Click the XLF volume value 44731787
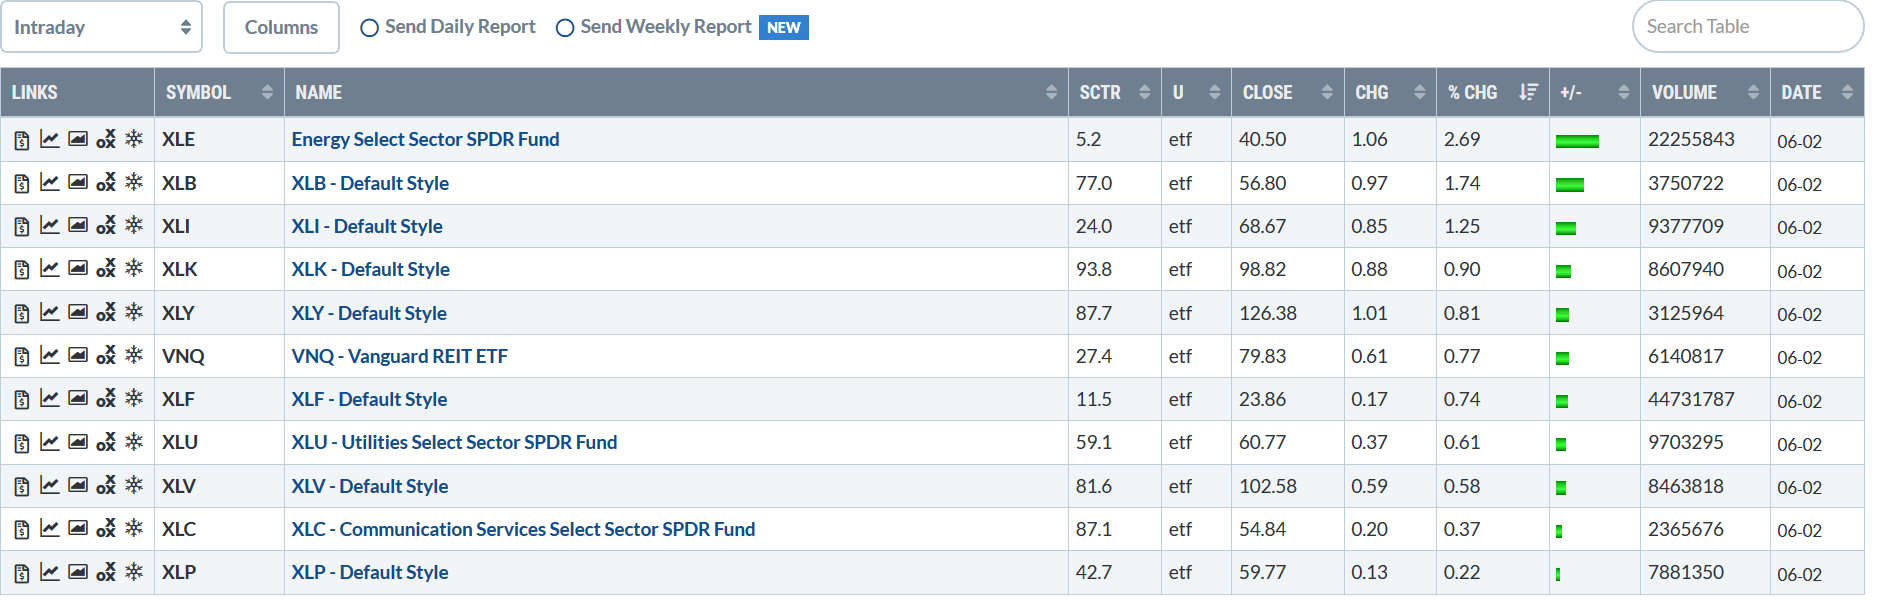Viewport: 1881px width, 609px height. pyautogui.click(x=1691, y=399)
